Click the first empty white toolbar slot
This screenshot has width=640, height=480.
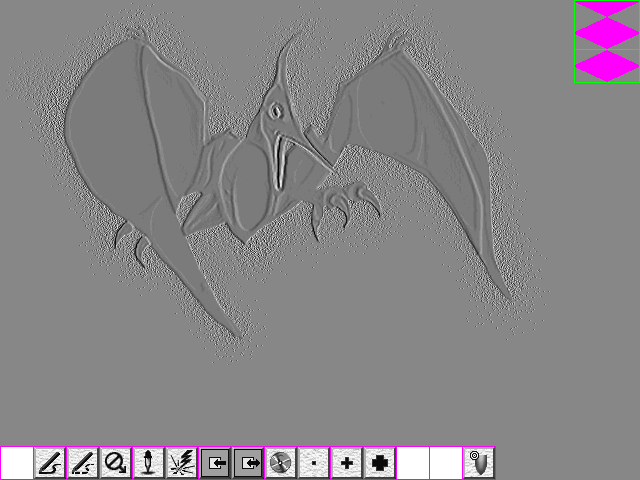[x=17, y=463]
